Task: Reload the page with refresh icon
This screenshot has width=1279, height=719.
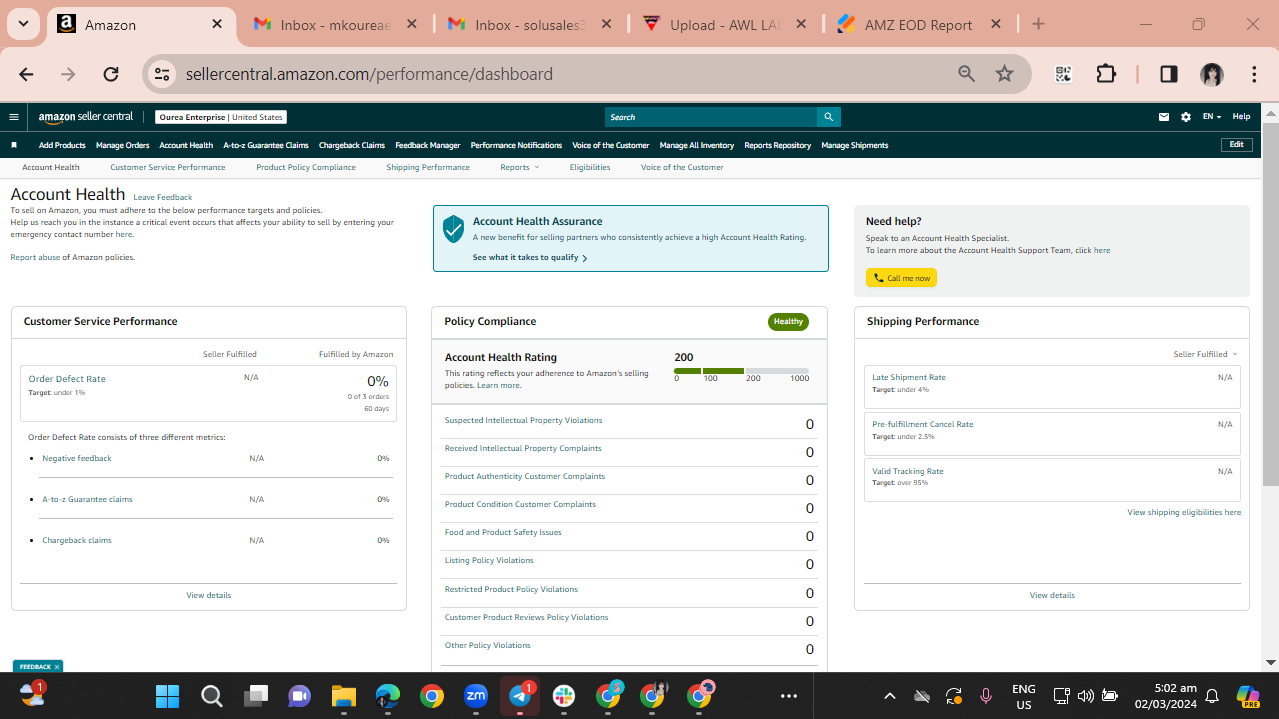Action: [x=111, y=74]
